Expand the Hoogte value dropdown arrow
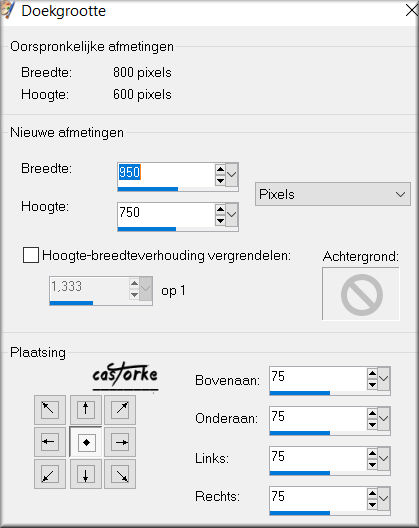Image resolution: width=419 pixels, height=528 pixels. pos(232,214)
